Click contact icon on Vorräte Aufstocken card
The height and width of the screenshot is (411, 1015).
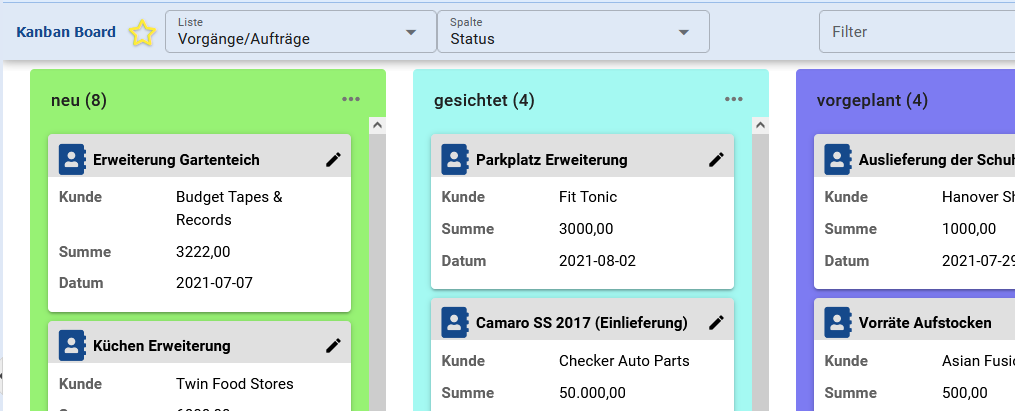click(x=839, y=323)
